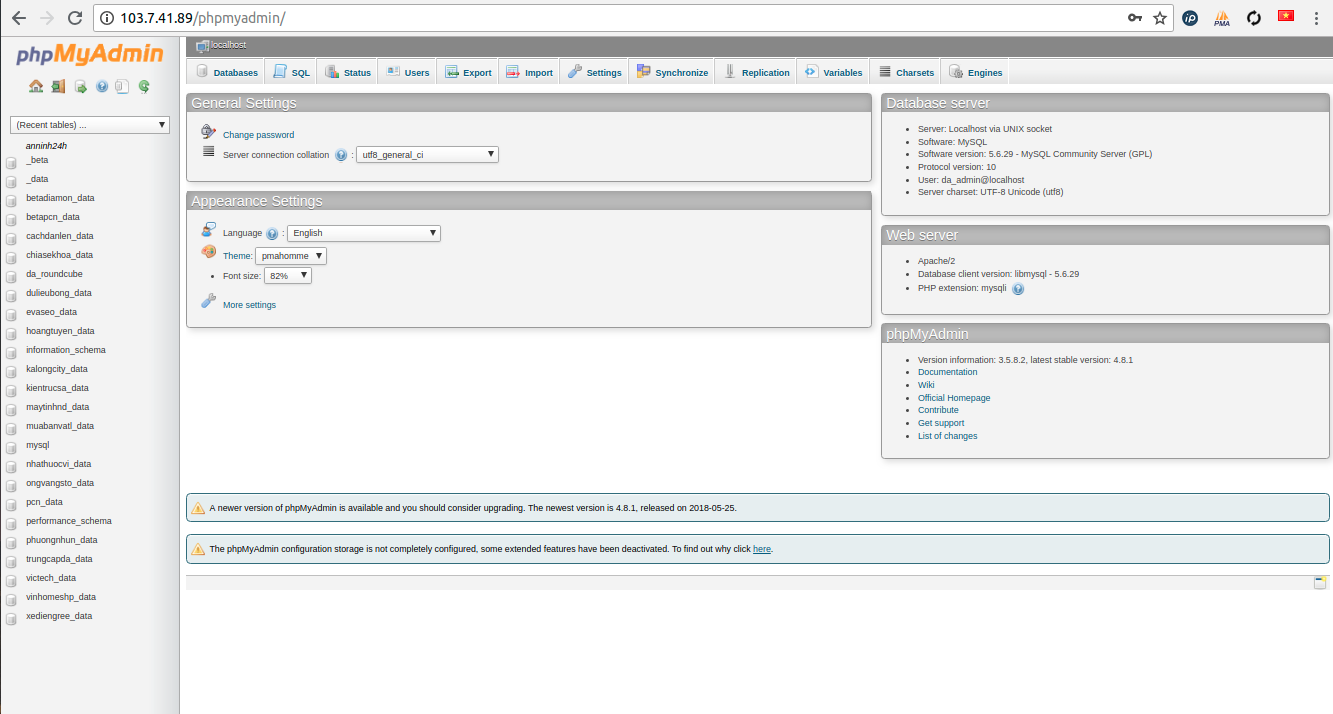
Task: Open the Wiki link
Action: 926,385
